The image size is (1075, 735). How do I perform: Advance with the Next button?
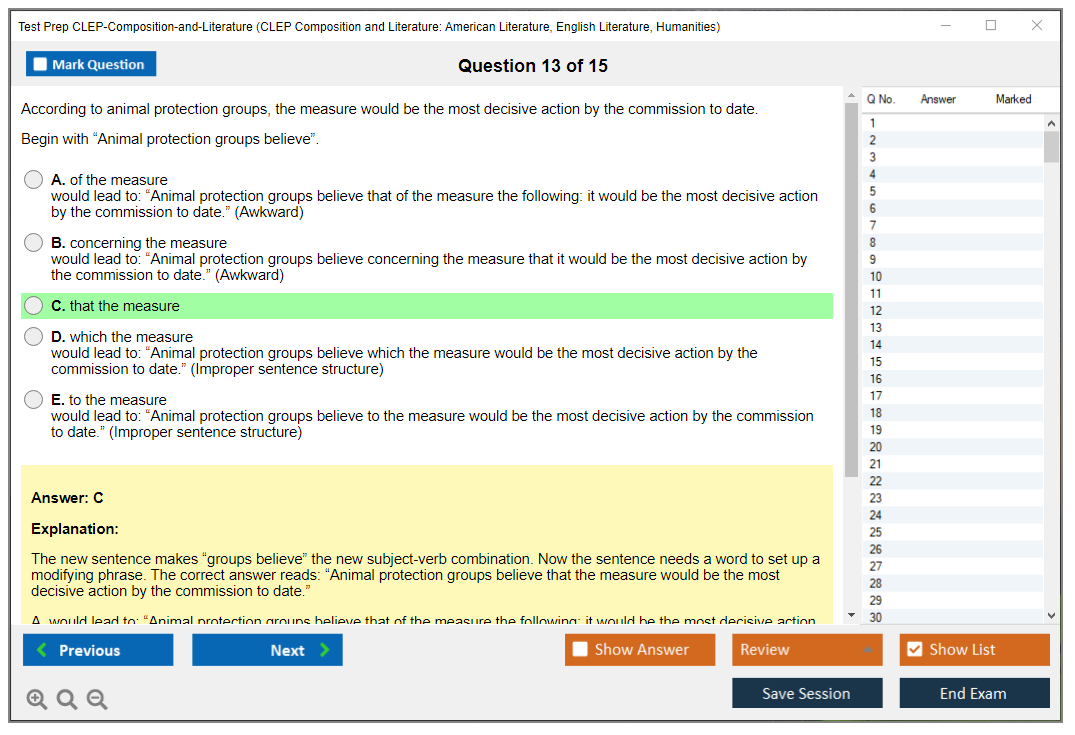[267, 650]
